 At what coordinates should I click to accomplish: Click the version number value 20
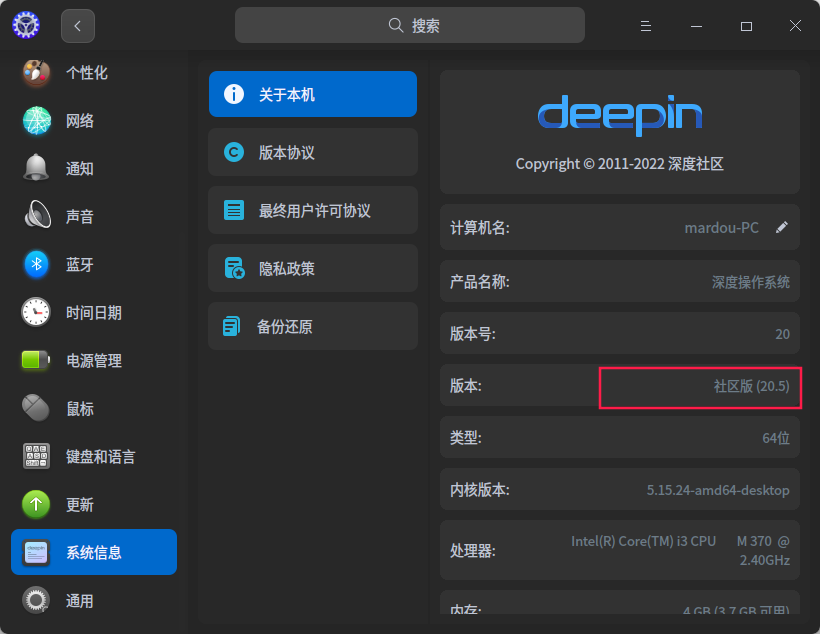pos(782,334)
